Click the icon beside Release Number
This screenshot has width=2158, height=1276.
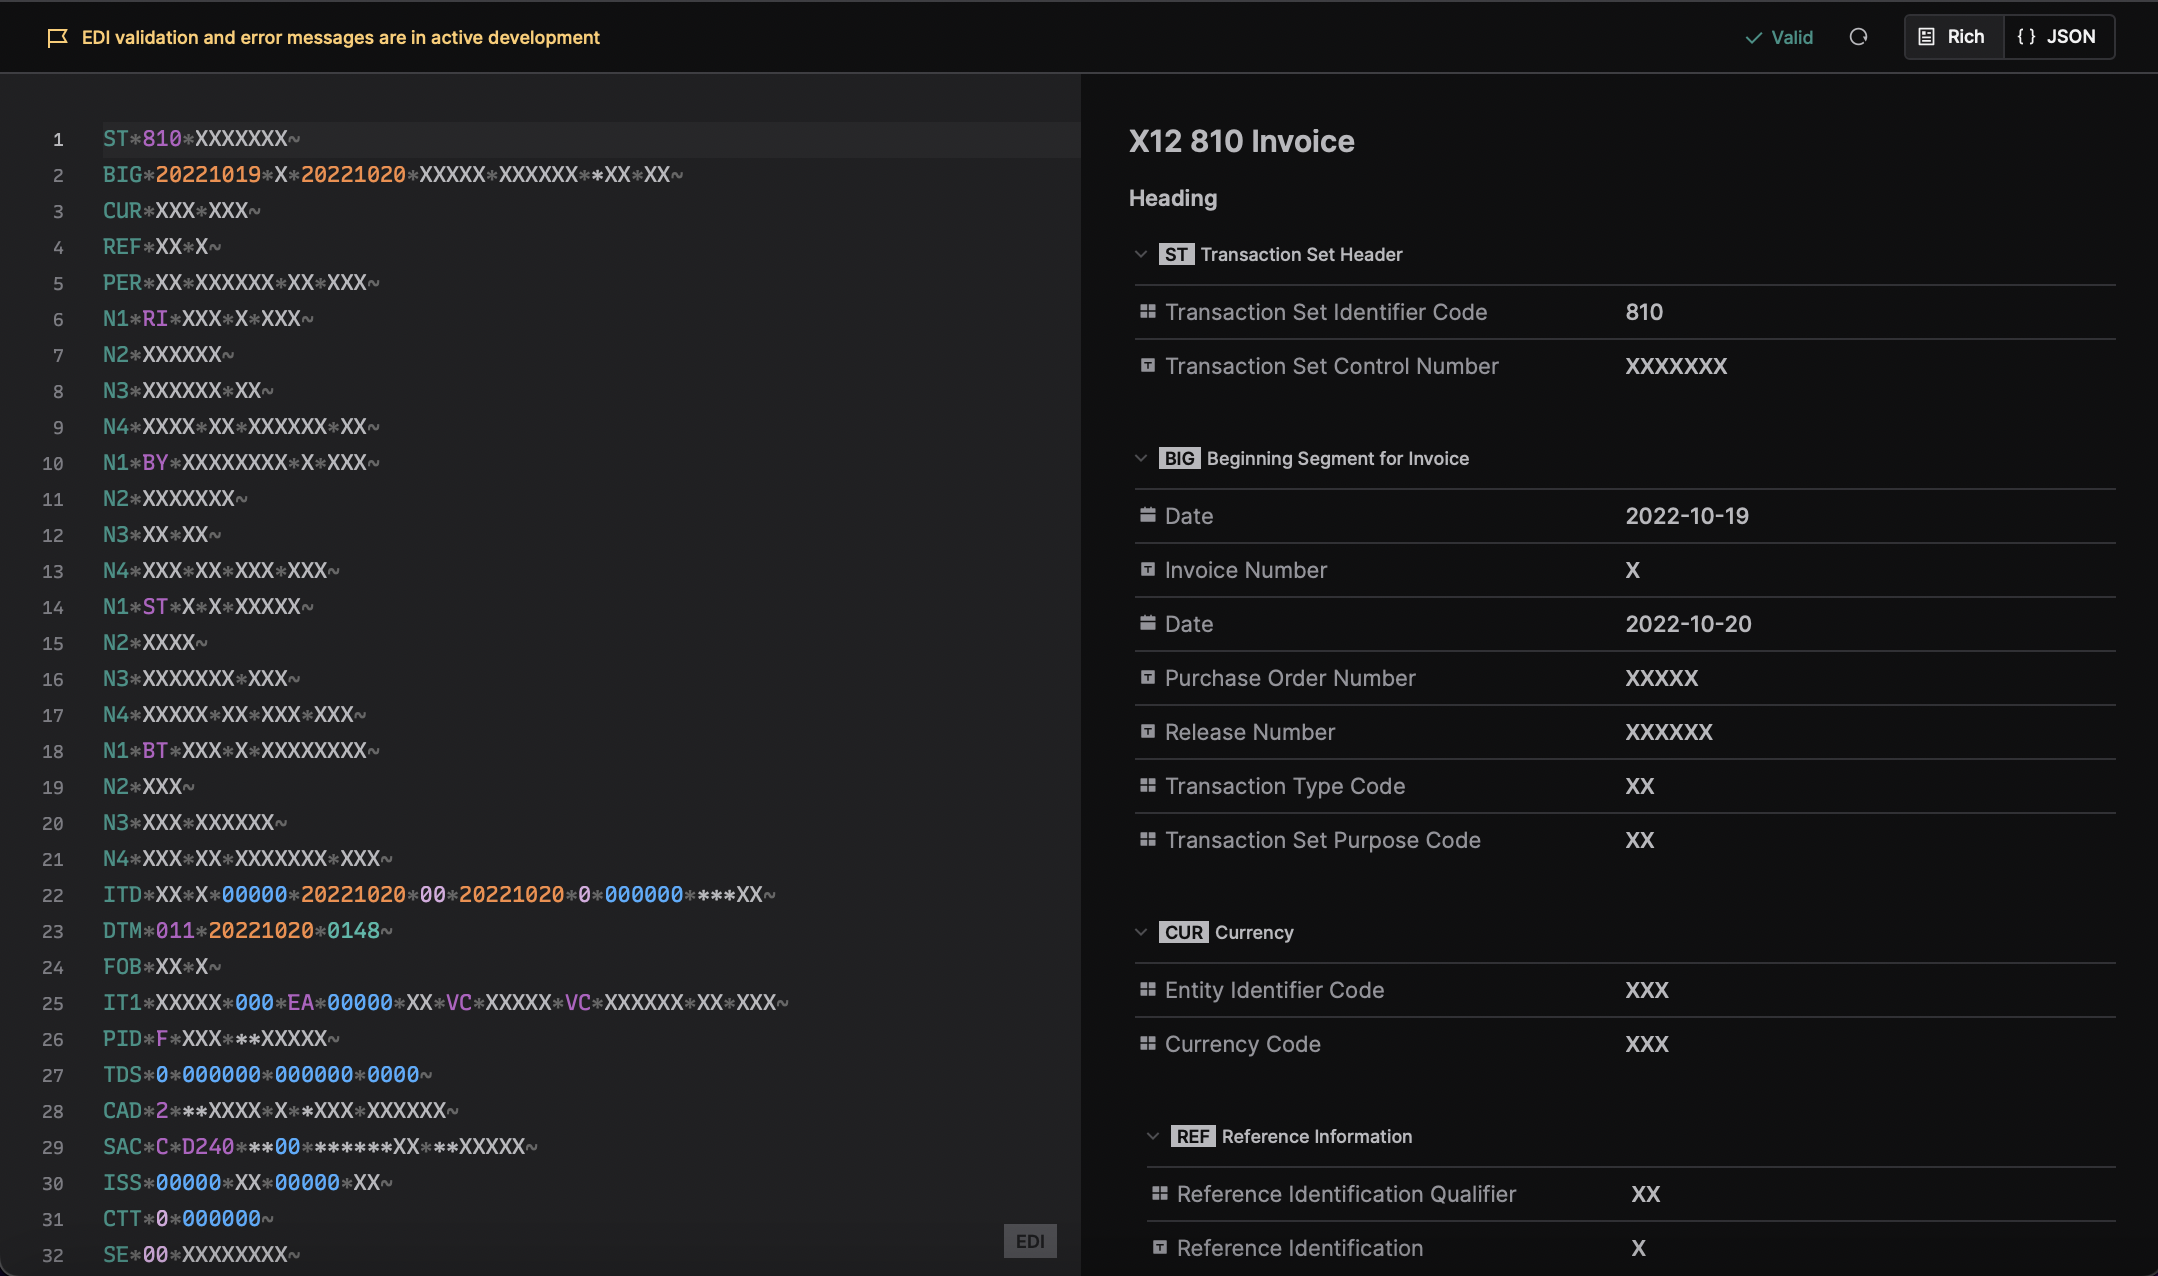click(1148, 732)
